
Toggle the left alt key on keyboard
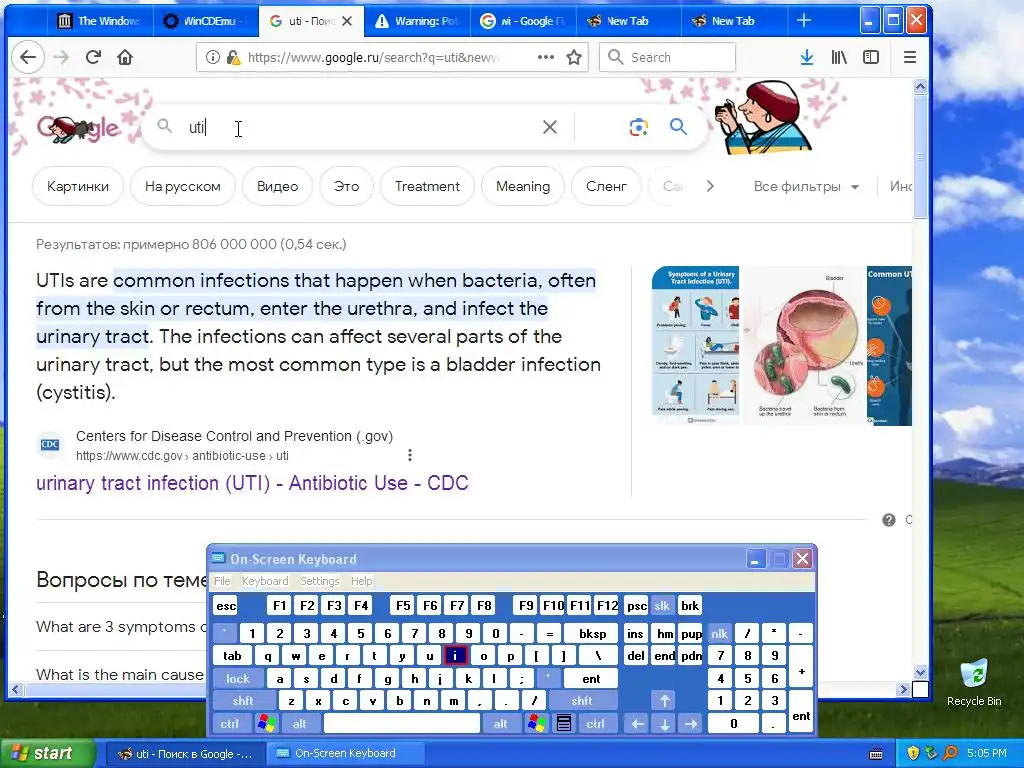point(299,724)
